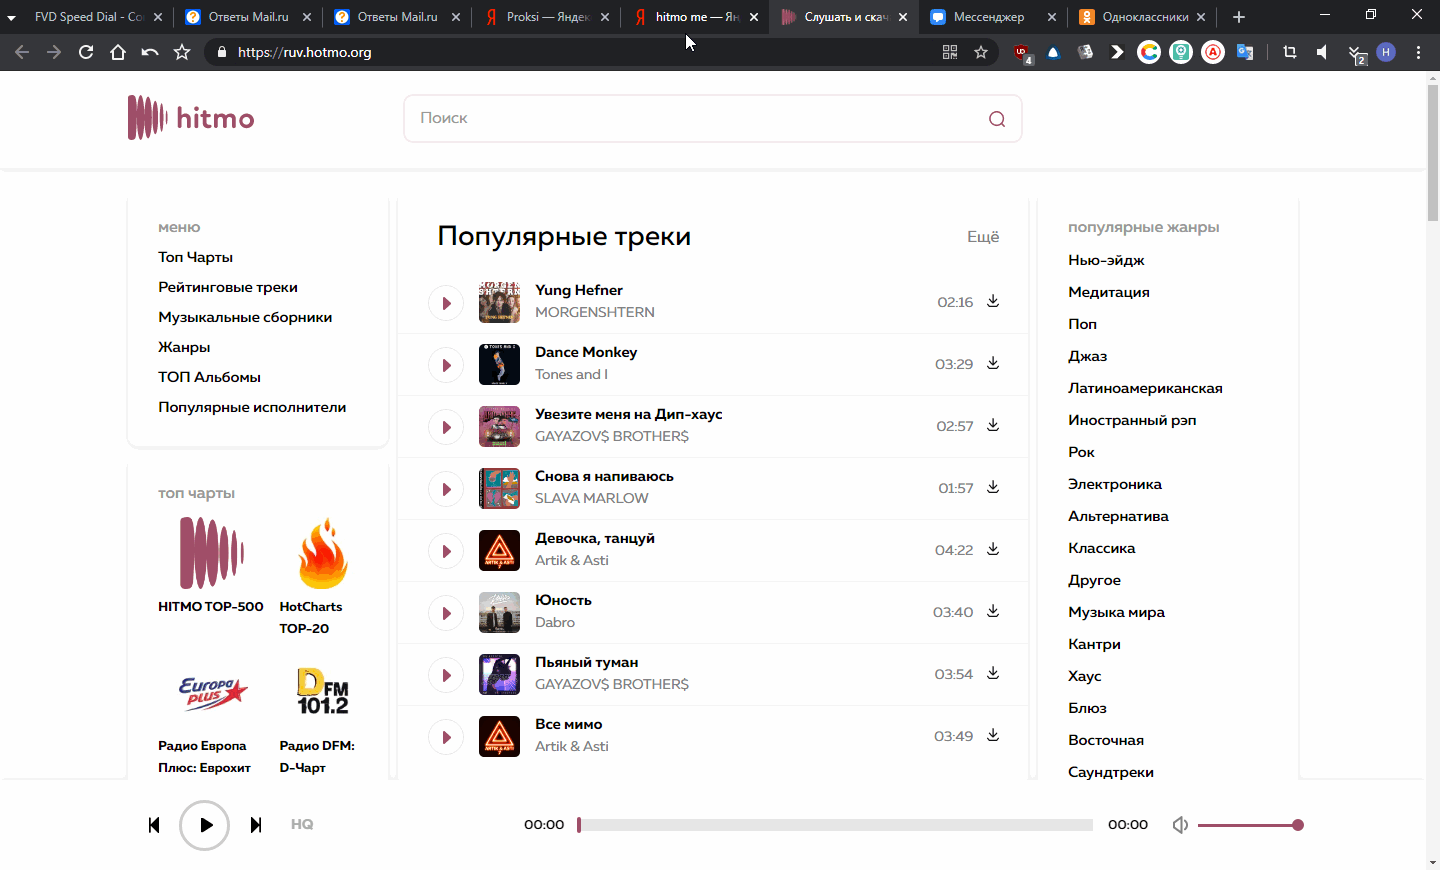
Task: Close the hitmo me Yandex tab
Action: (753, 17)
